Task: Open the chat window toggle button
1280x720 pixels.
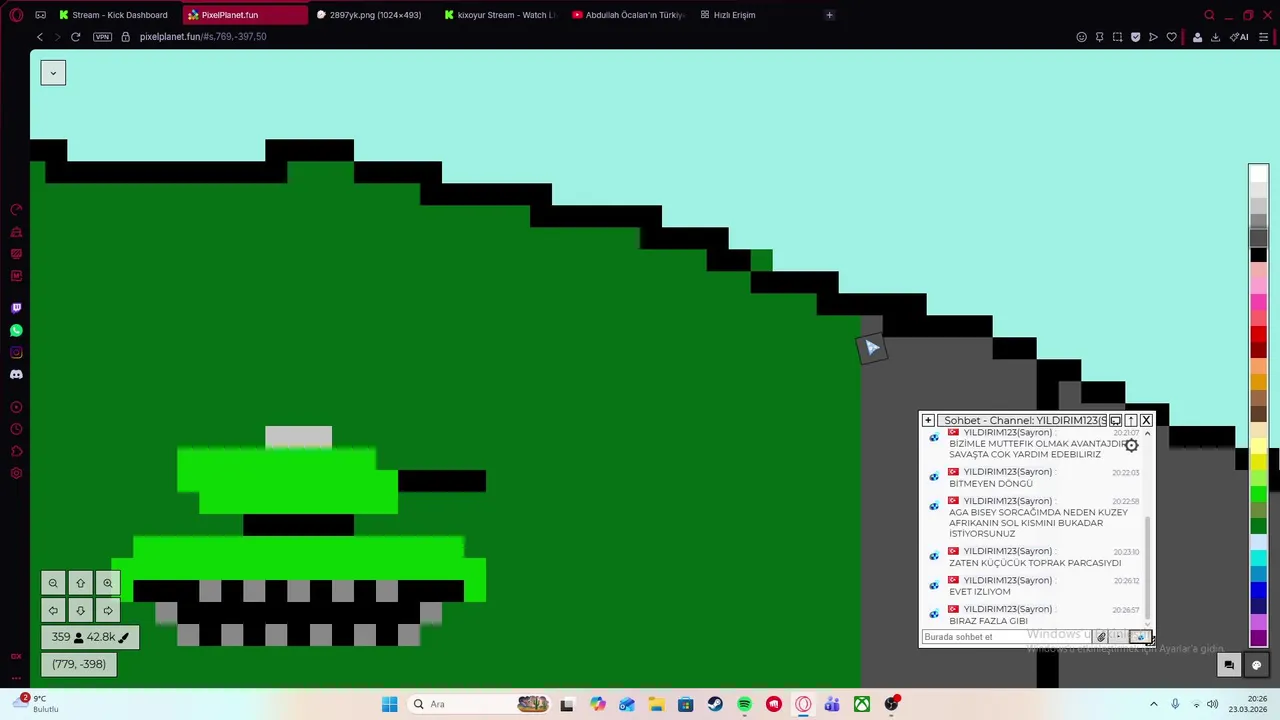Action: coord(1229,665)
